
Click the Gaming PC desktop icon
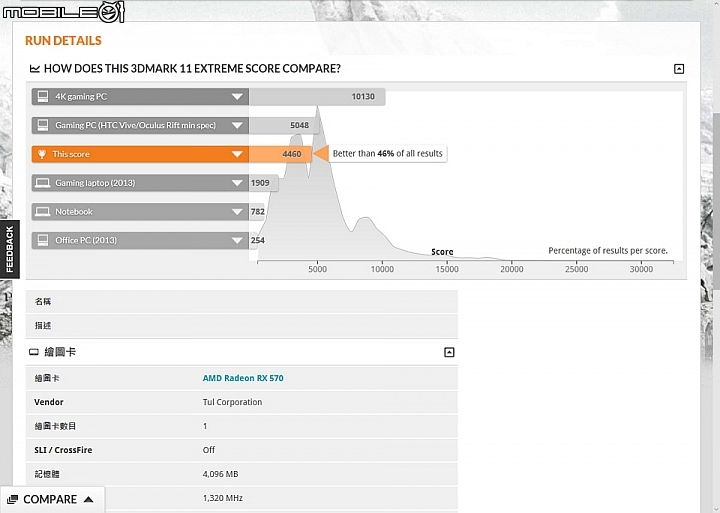43,125
